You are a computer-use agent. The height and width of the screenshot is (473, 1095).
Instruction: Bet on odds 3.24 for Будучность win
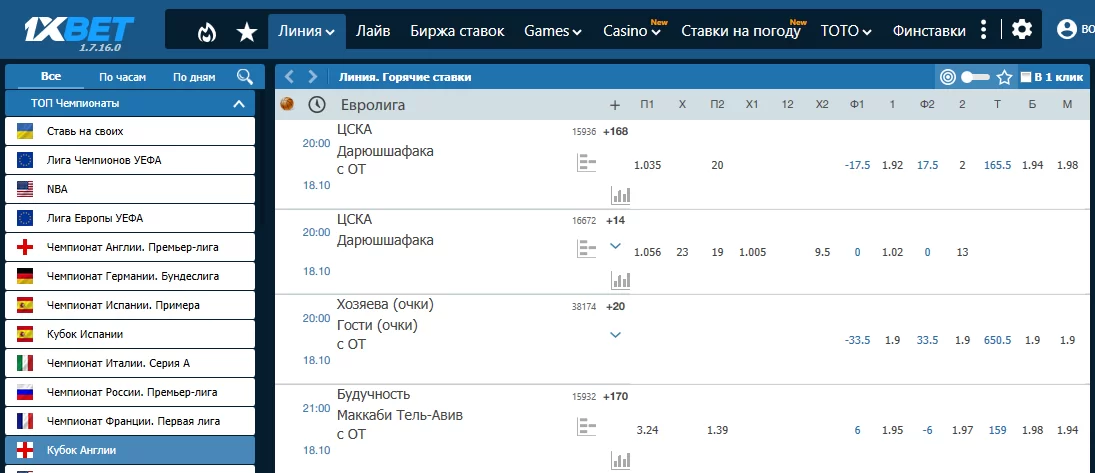(647, 430)
